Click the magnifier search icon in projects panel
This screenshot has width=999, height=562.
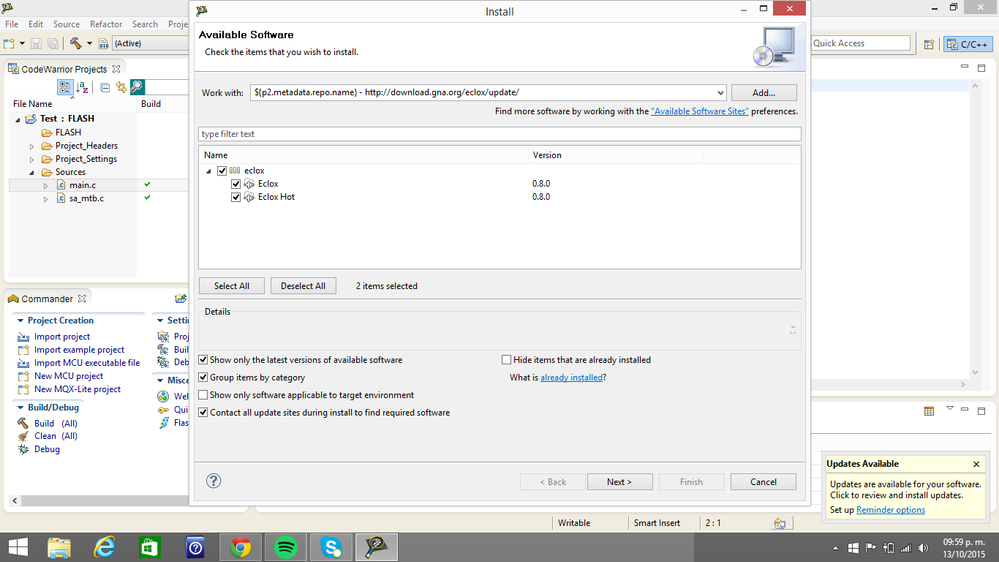pos(137,87)
